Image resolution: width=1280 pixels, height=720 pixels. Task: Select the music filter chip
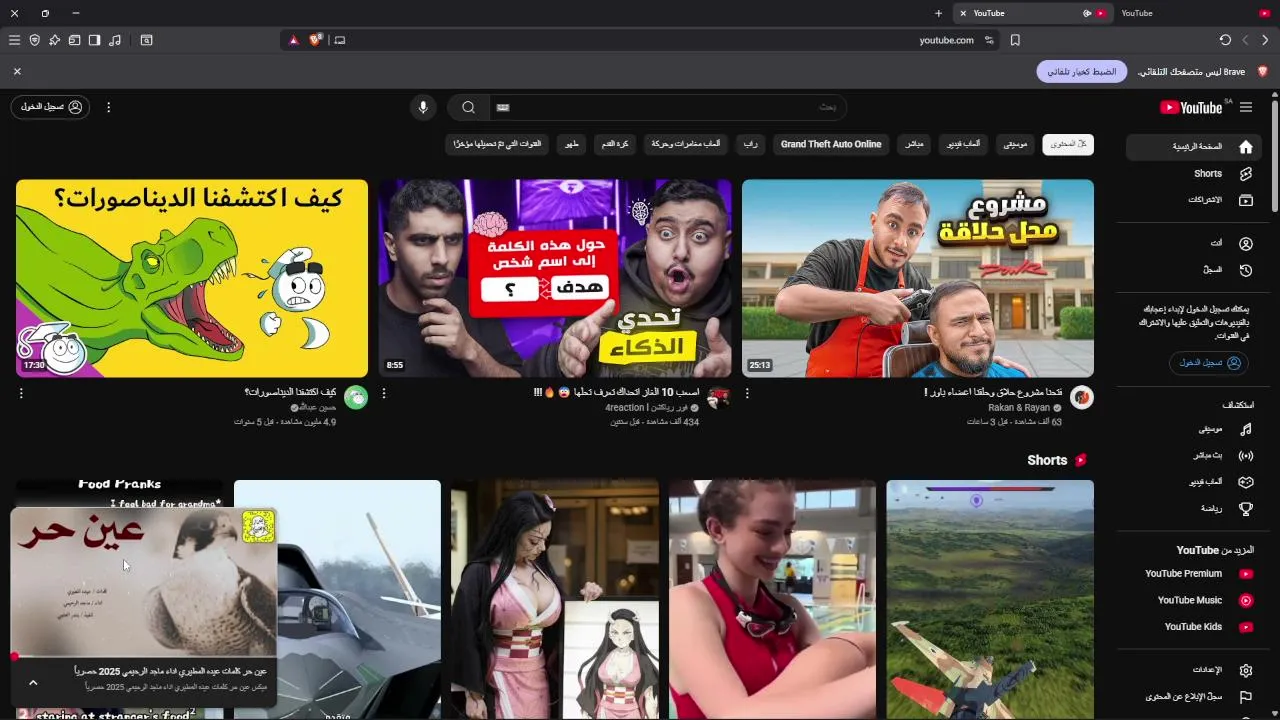[1015, 144]
